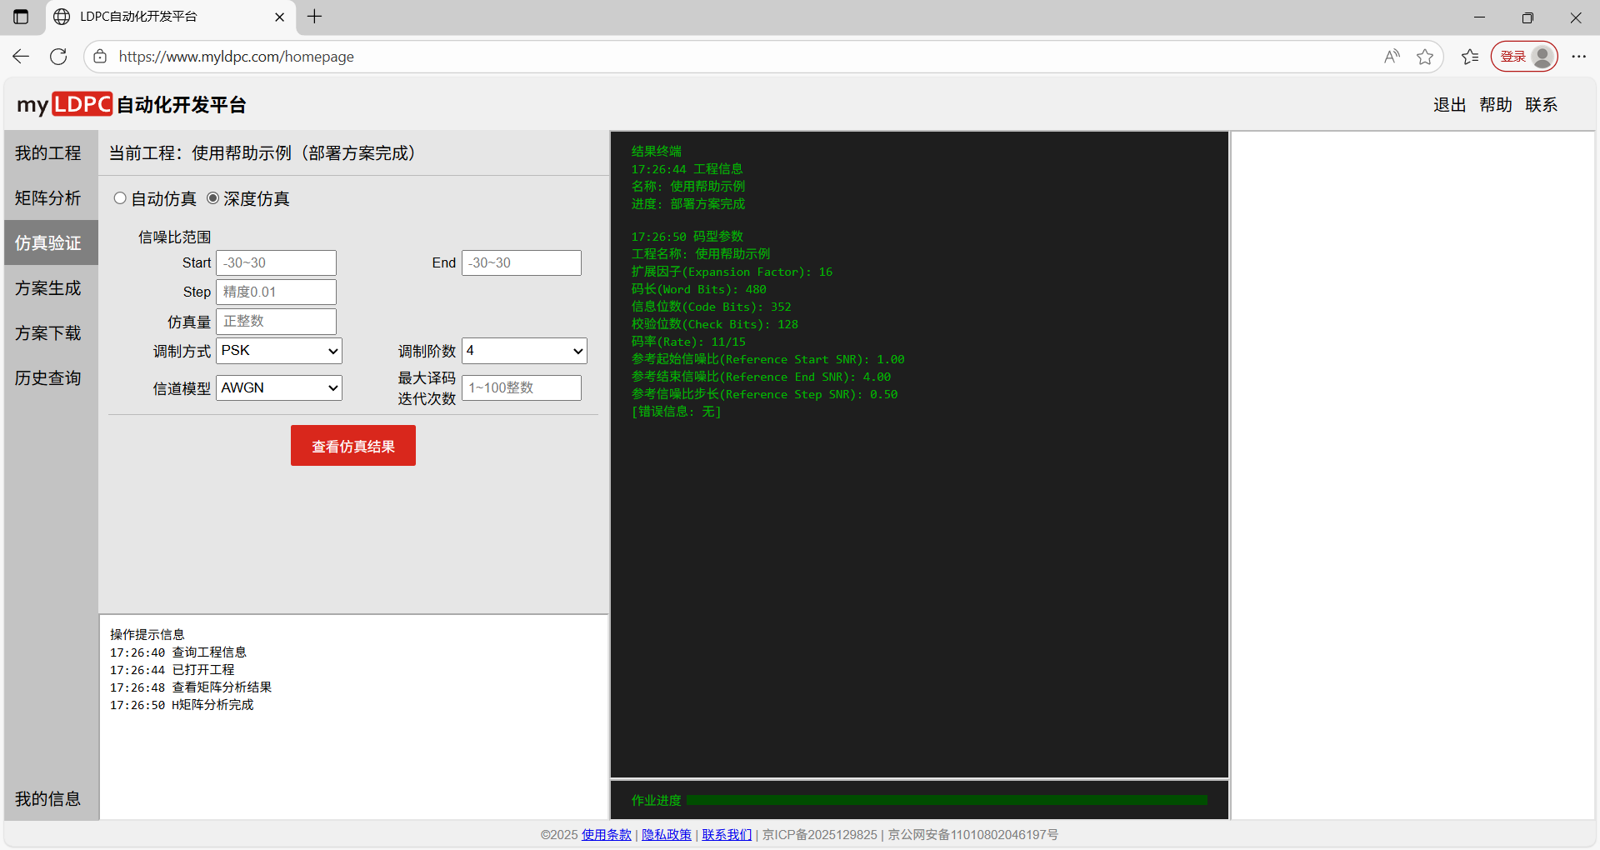
Task: Switch to 方案生成 sidebar item
Action: (x=48, y=288)
